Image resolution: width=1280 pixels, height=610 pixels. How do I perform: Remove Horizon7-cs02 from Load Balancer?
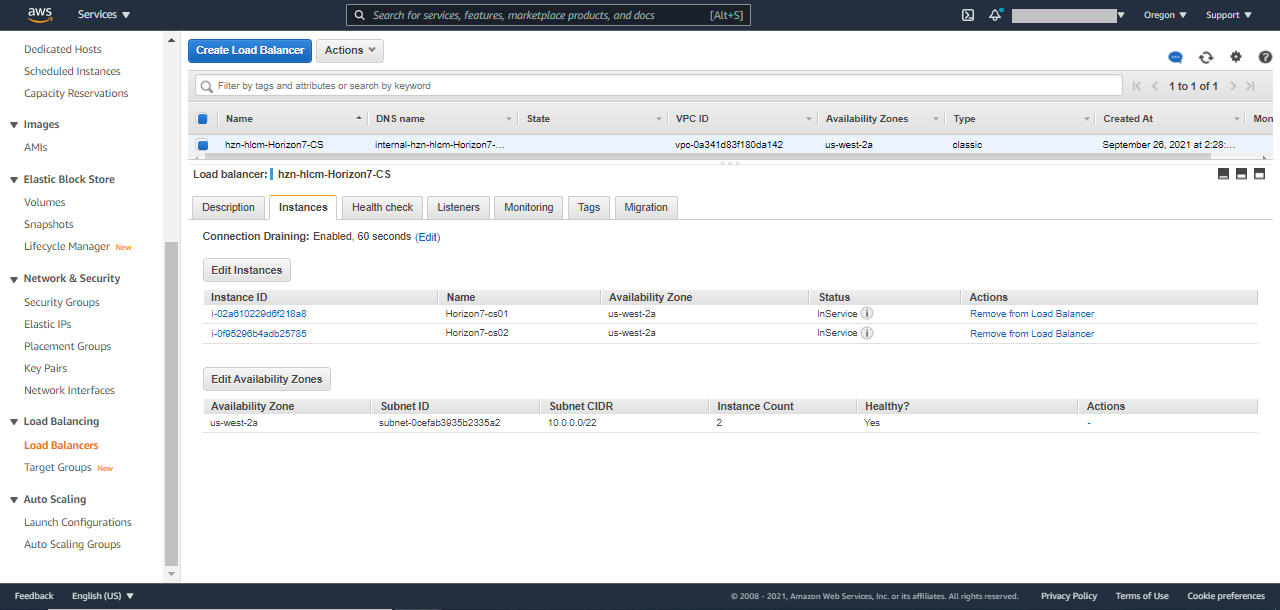click(1031, 333)
